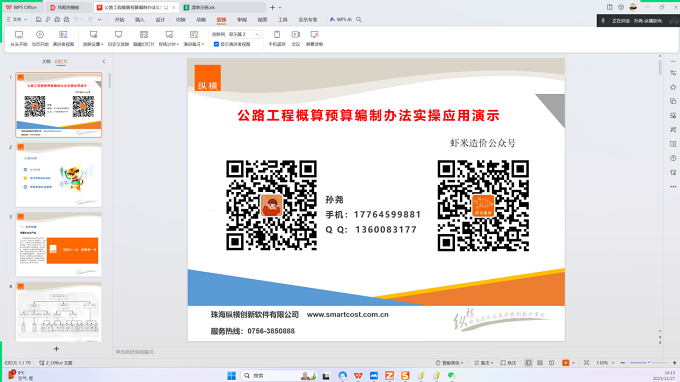Start slideshow from current slide (当页开始)

pos(40,38)
